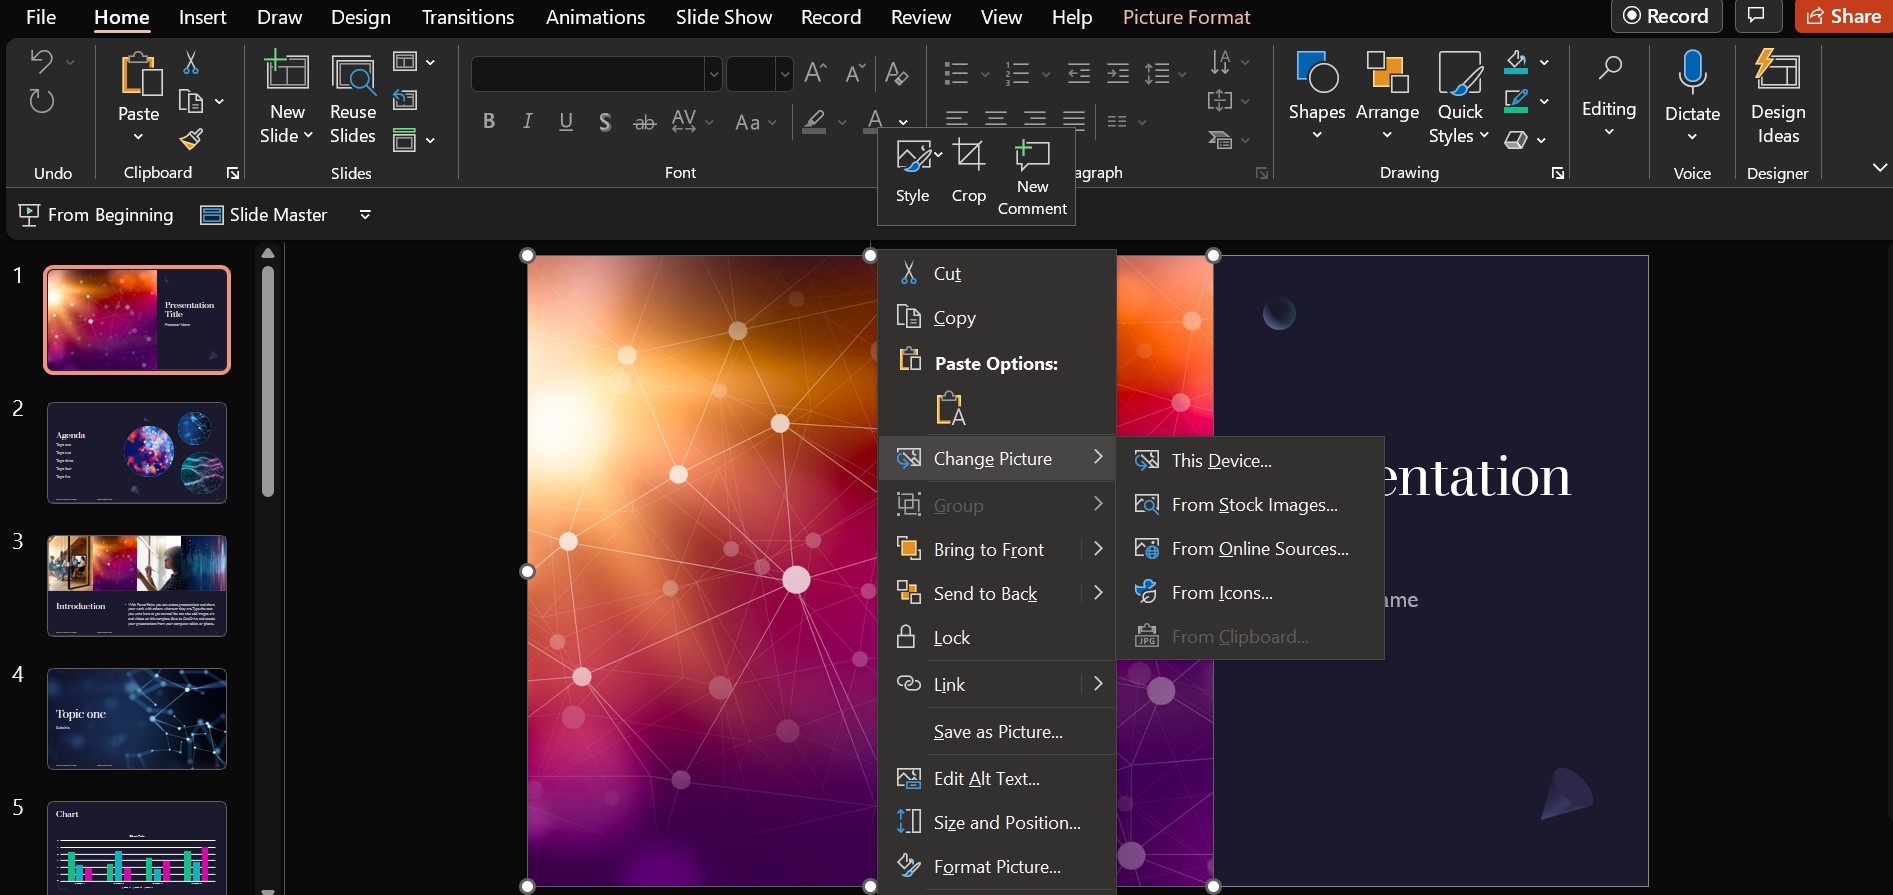The height and width of the screenshot is (895, 1893).
Task: Align text right
Action: pos(1035,121)
